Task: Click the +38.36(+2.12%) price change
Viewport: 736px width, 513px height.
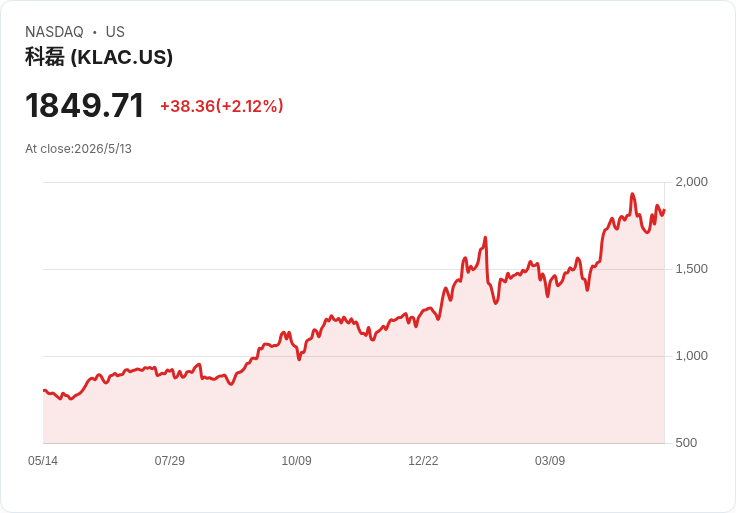Action: [x=222, y=106]
